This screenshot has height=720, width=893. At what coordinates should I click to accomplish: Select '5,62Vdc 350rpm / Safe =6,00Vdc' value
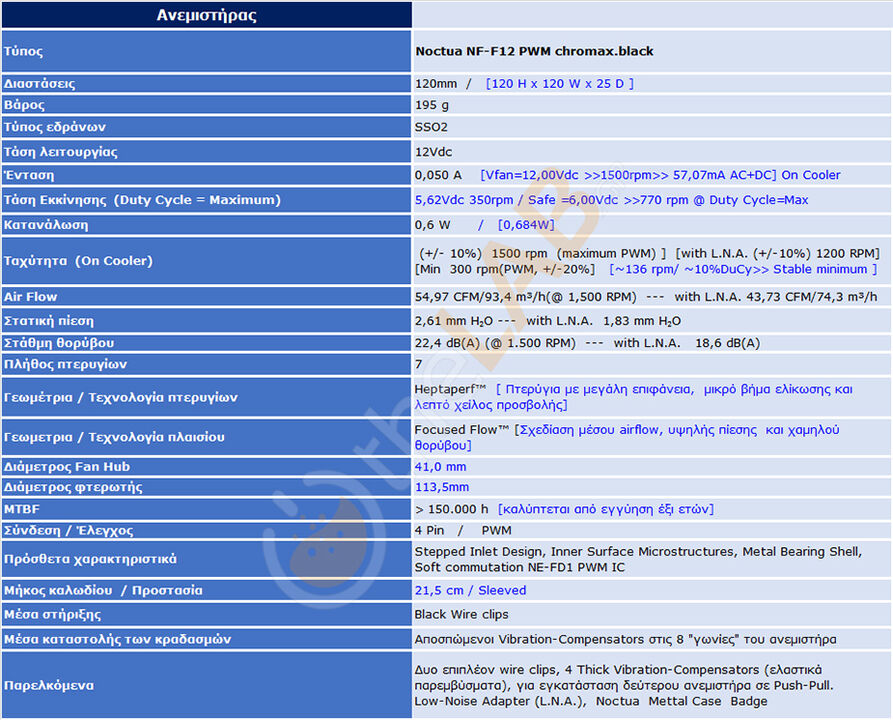[516, 200]
